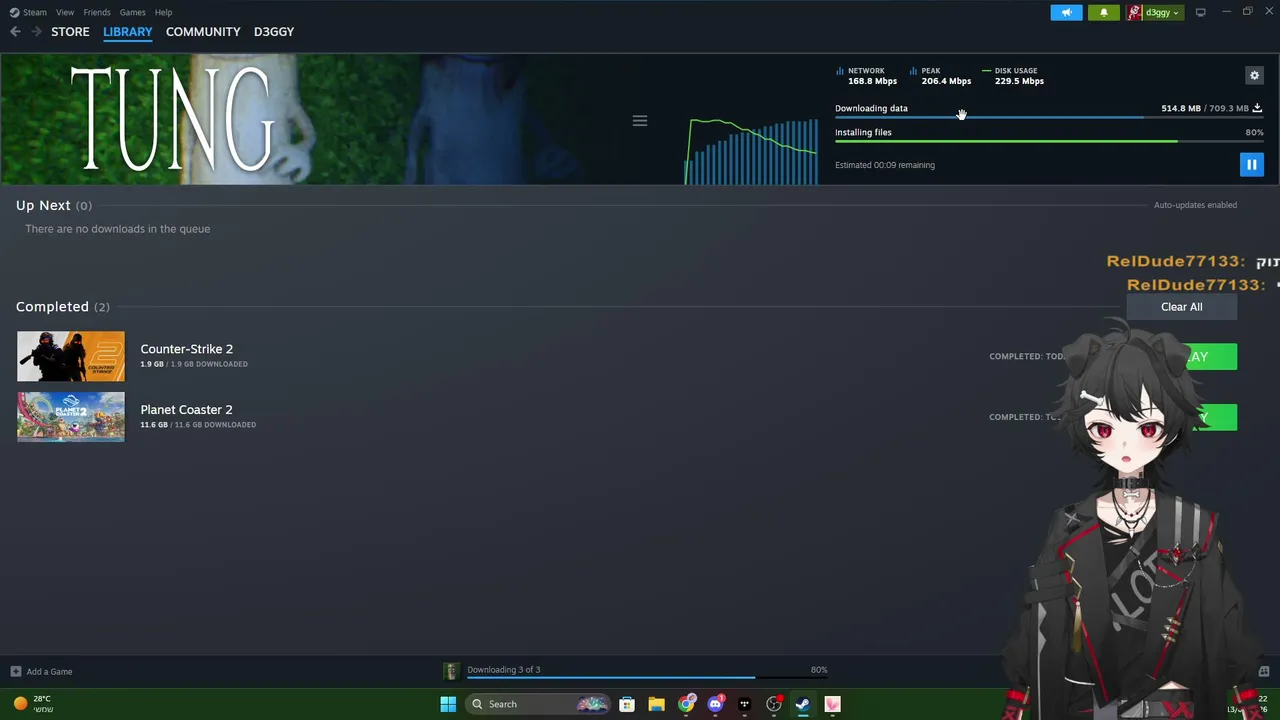This screenshot has width=1280, height=720.
Task: Click the Estimated 00:09 remaining text
Action: (885, 165)
